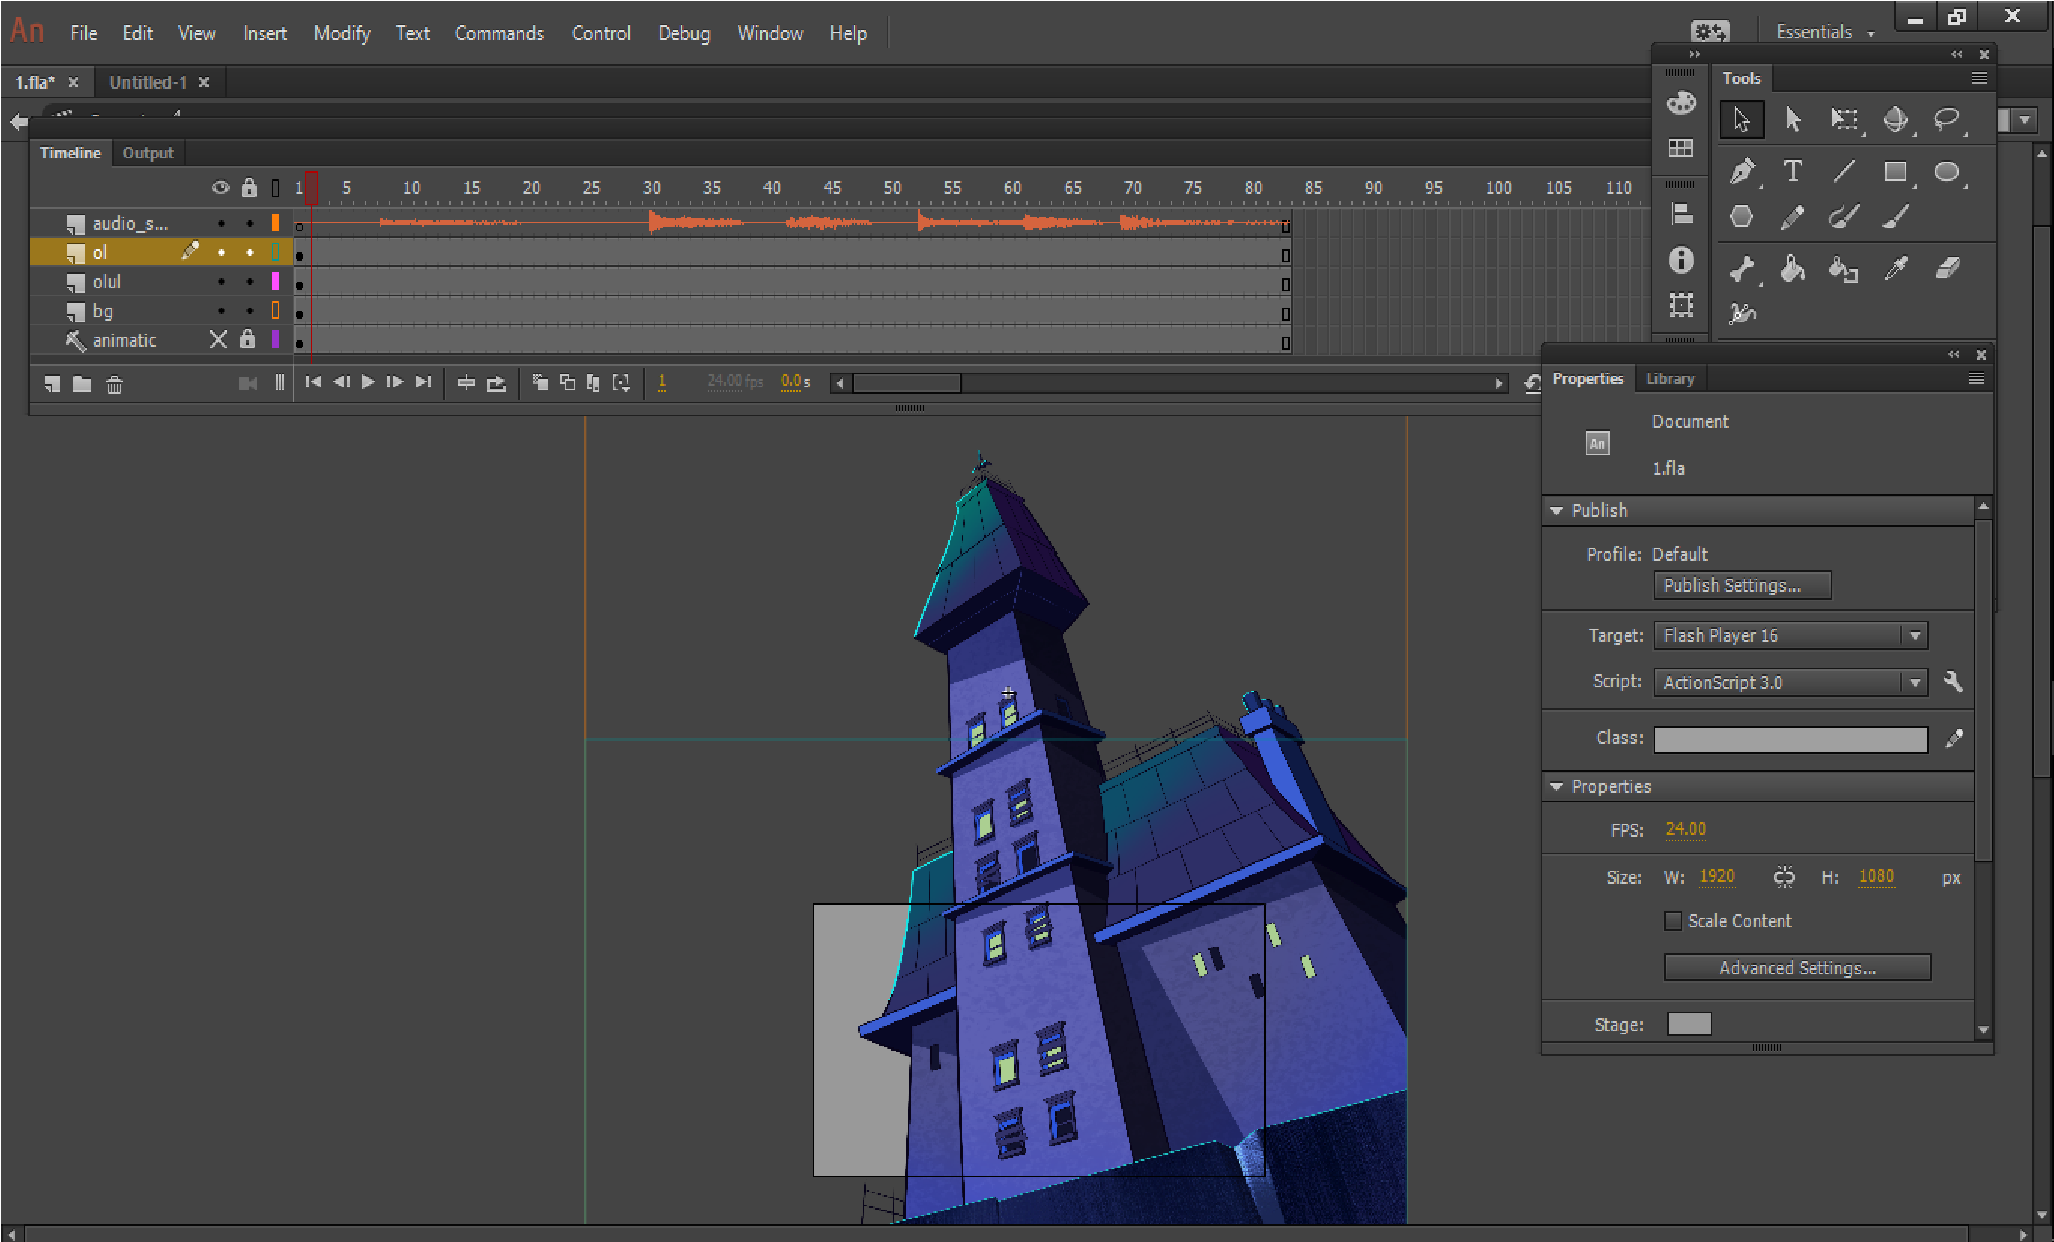Select the Rectangle tool

pos(1896,171)
